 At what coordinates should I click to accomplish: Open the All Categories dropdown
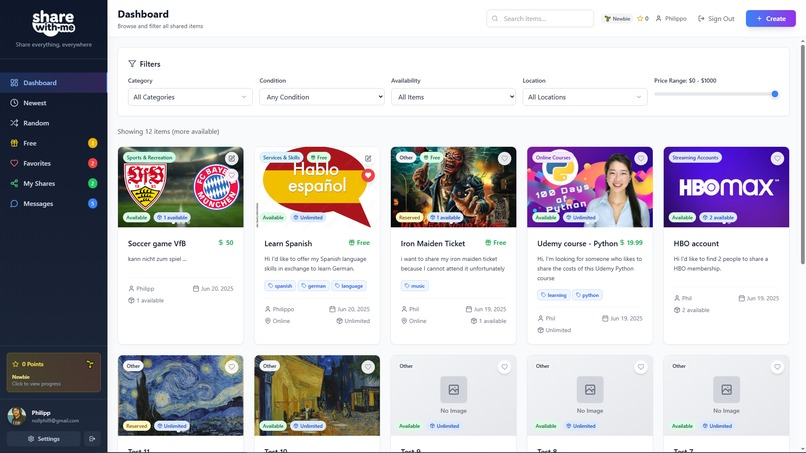pyautogui.click(x=190, y=97)
